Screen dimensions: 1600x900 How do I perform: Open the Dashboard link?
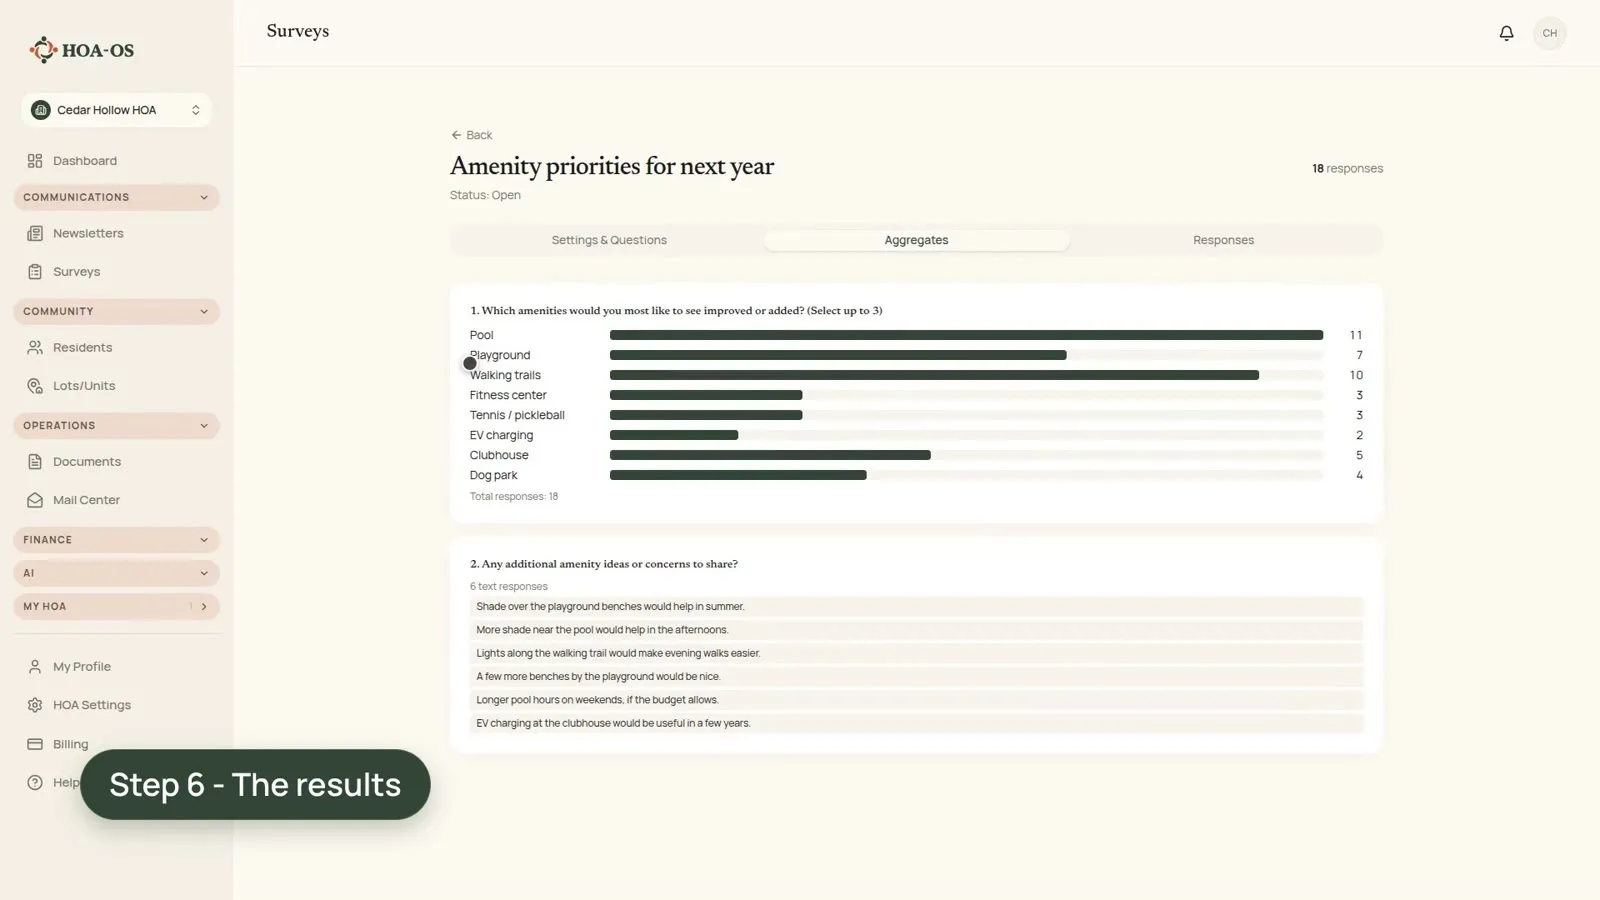click(x=85, y=161)
